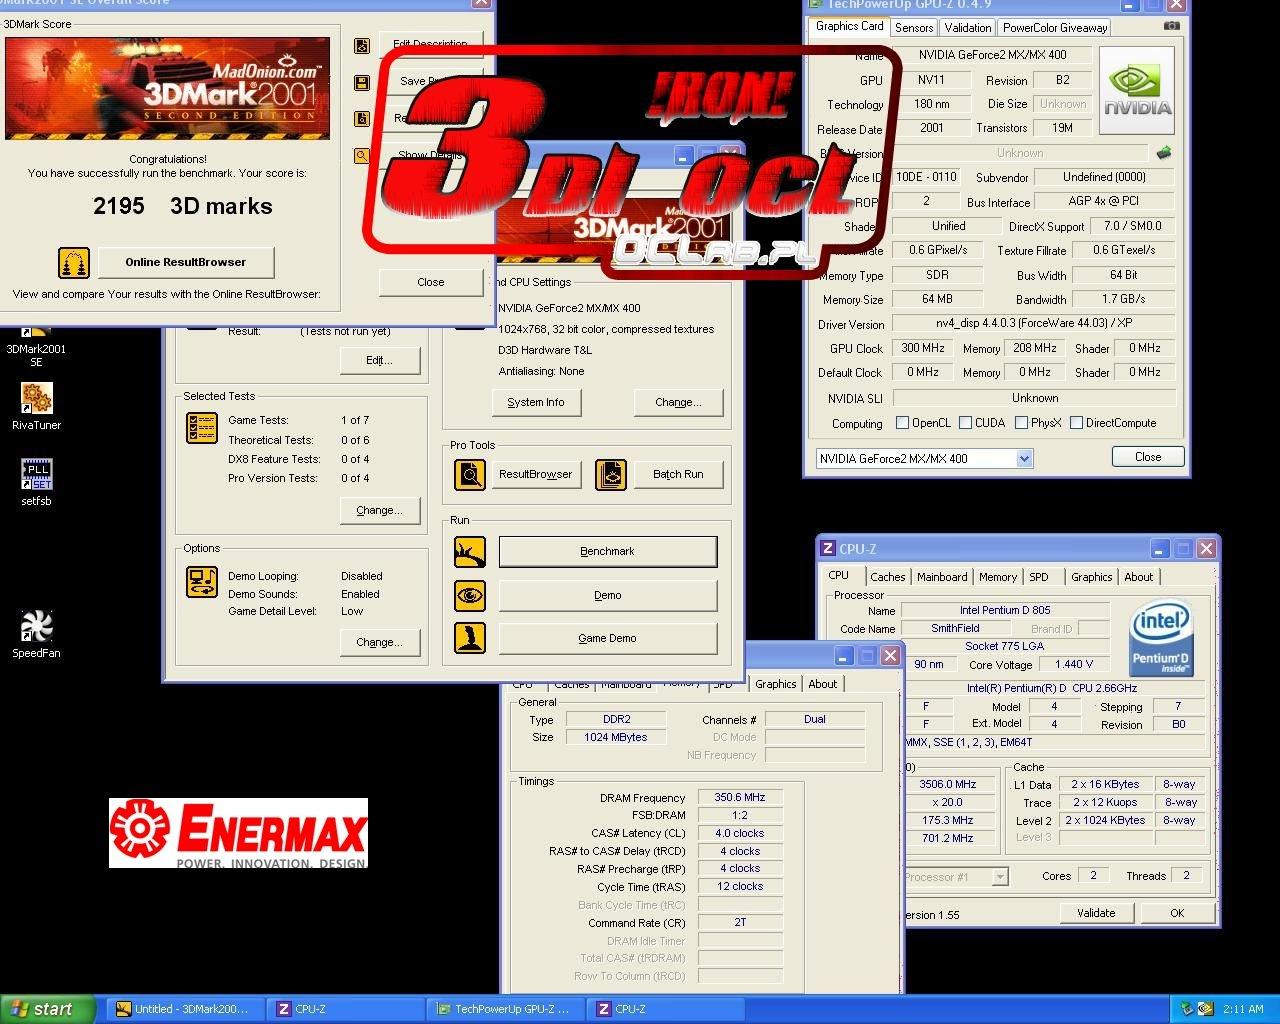Click Change in the Selected Tests section

click(x=379, y=510)
